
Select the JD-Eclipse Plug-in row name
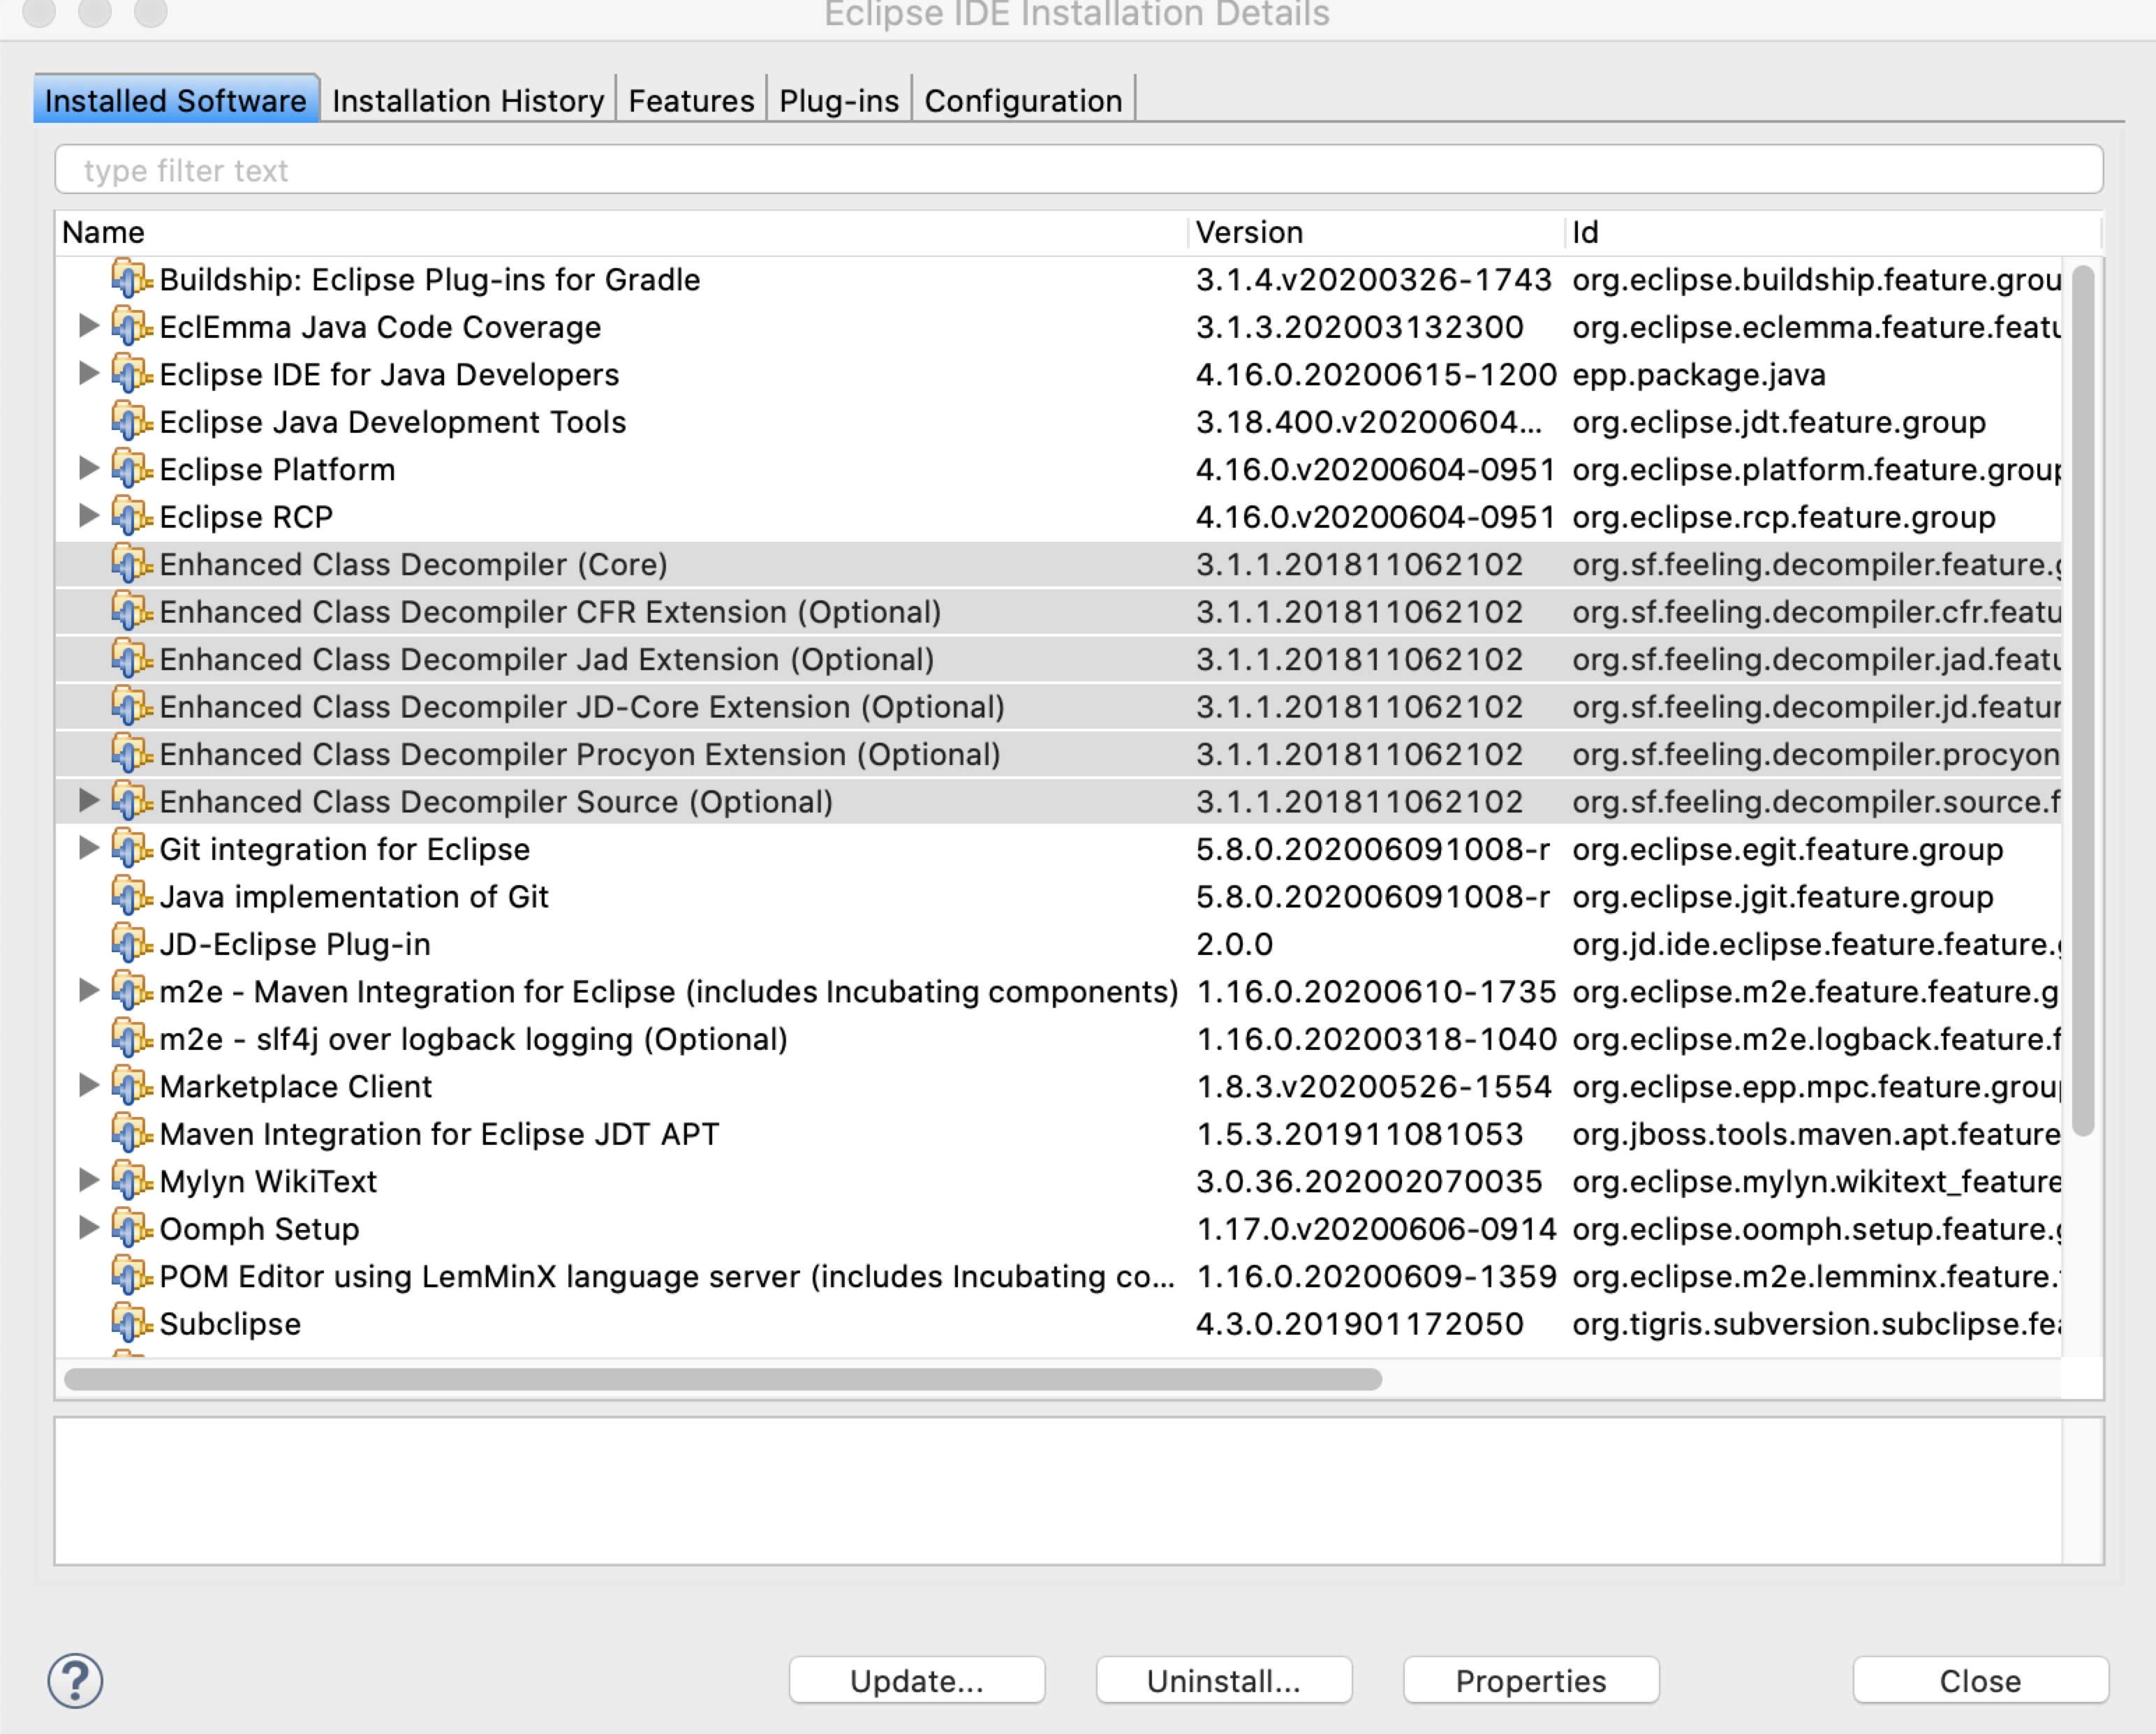pyautogui.click(x=295, y=944)
